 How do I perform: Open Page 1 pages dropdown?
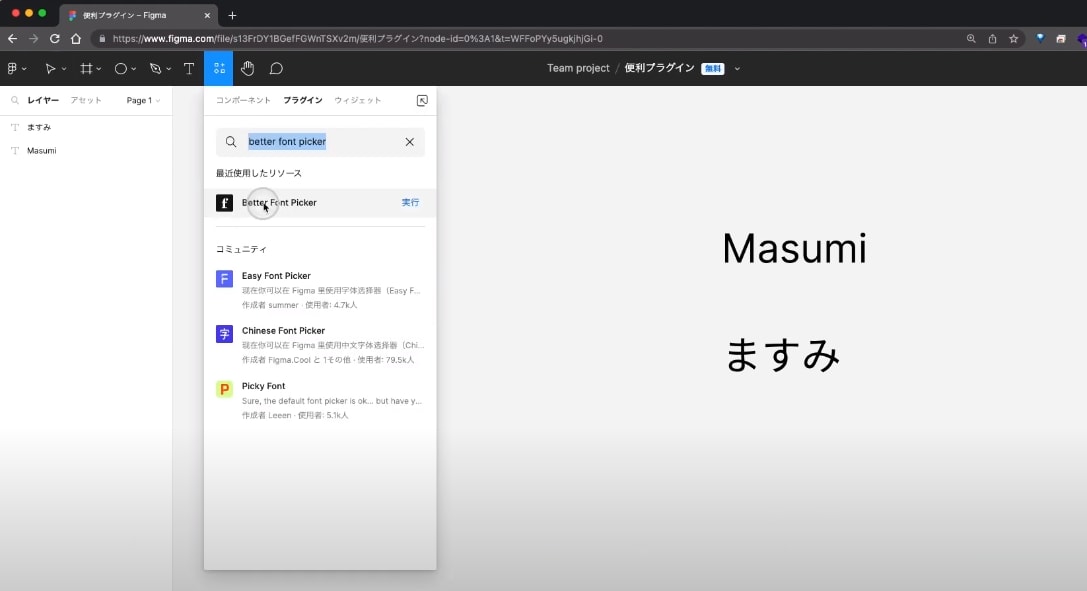point(144,100)
